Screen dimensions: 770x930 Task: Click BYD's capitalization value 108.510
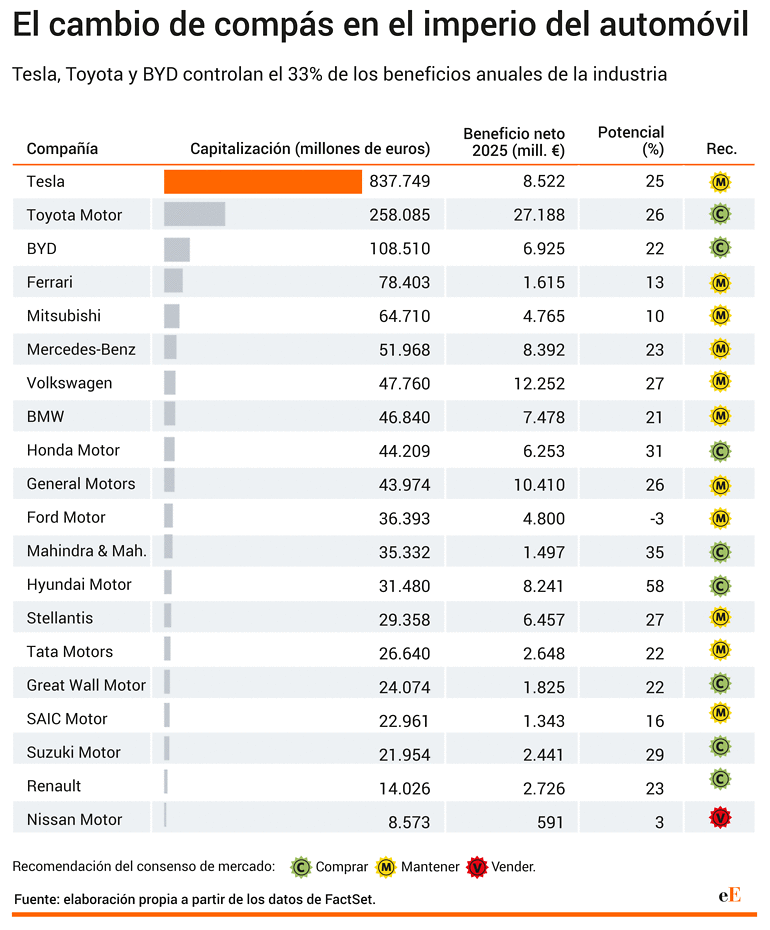[x=400, y=249]
